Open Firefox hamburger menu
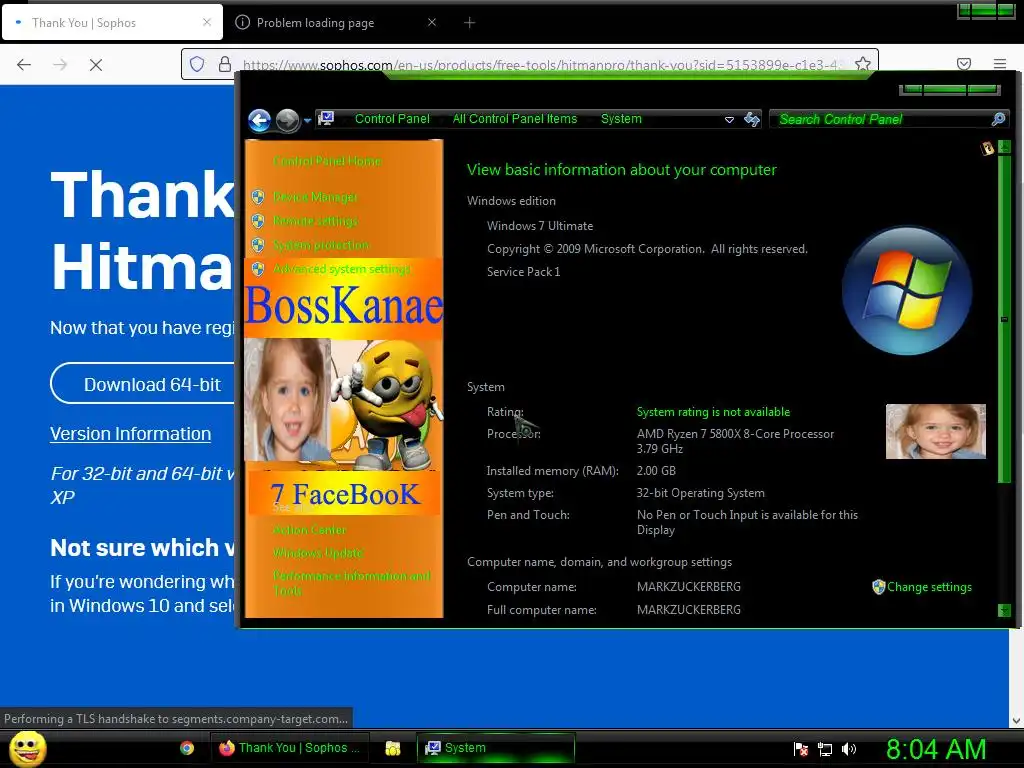The width and height of the screenshot is (1024, 768). click(x=1000, y=64)
